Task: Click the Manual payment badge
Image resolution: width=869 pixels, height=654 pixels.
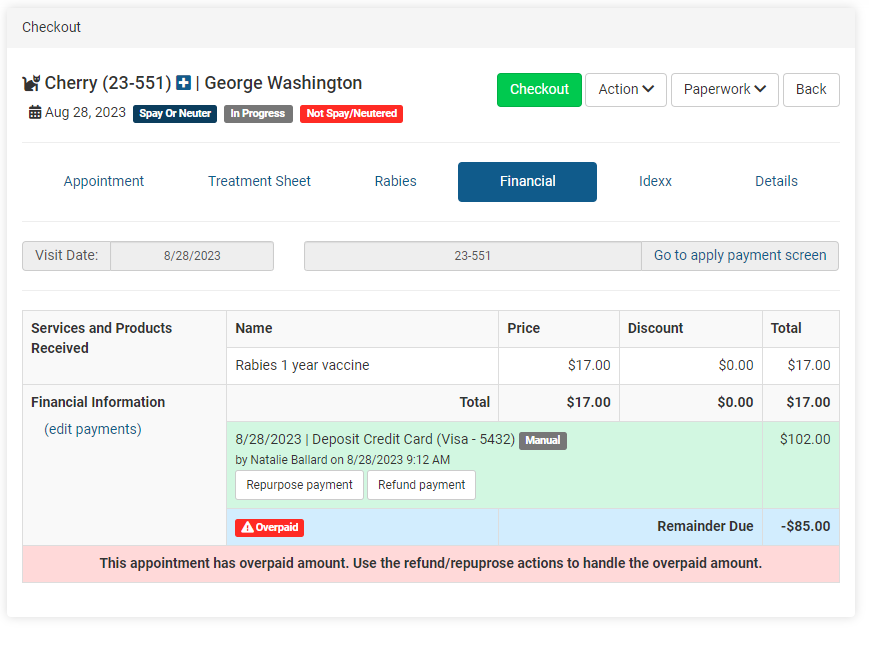Action: (542, 440)
